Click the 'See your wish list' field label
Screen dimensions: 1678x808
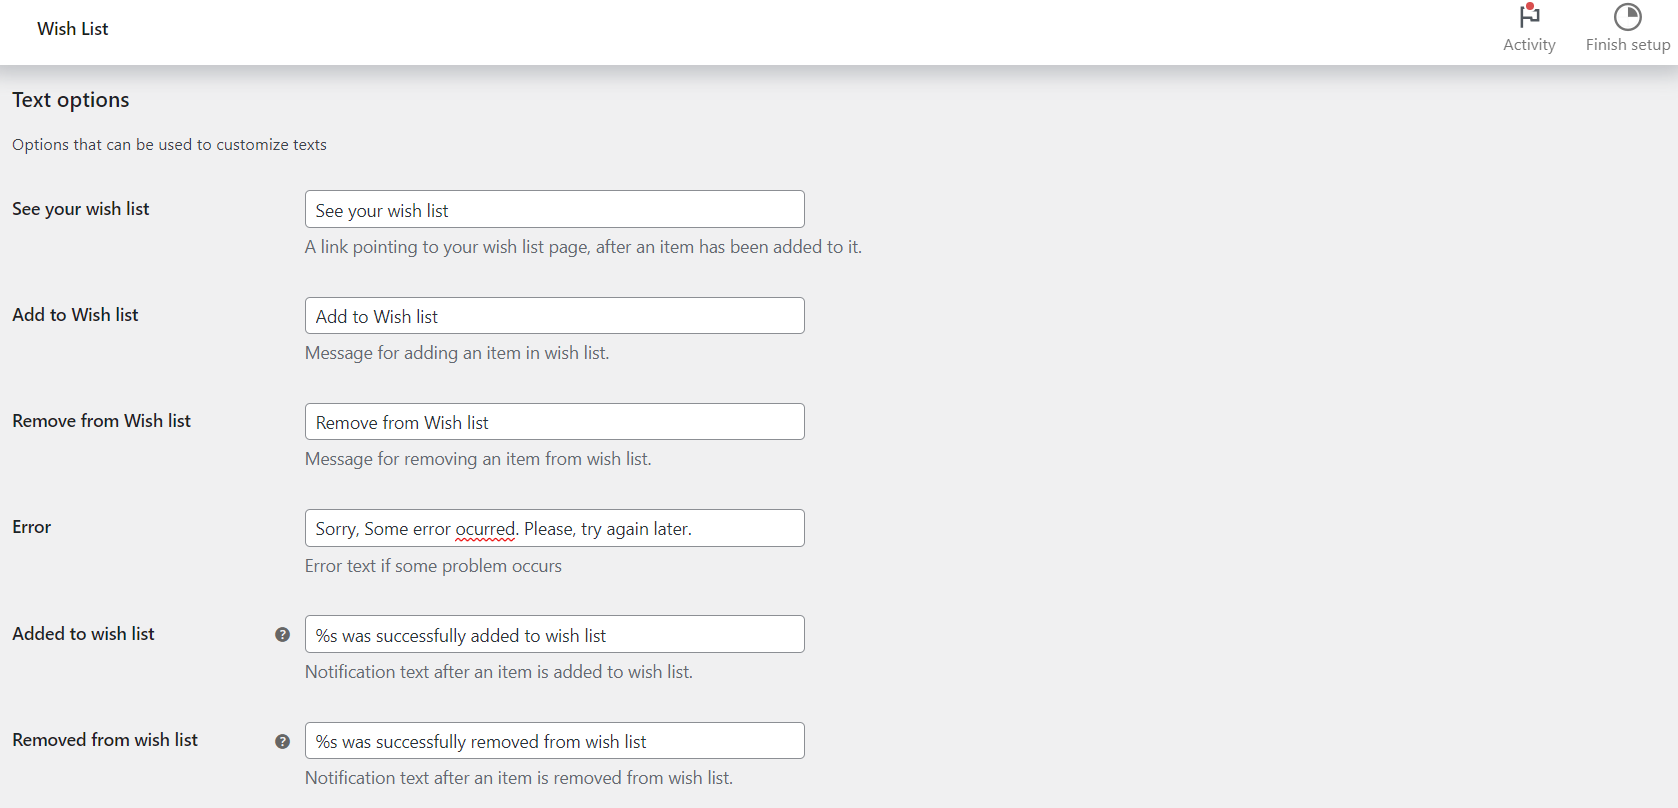[x=81, y=209]
